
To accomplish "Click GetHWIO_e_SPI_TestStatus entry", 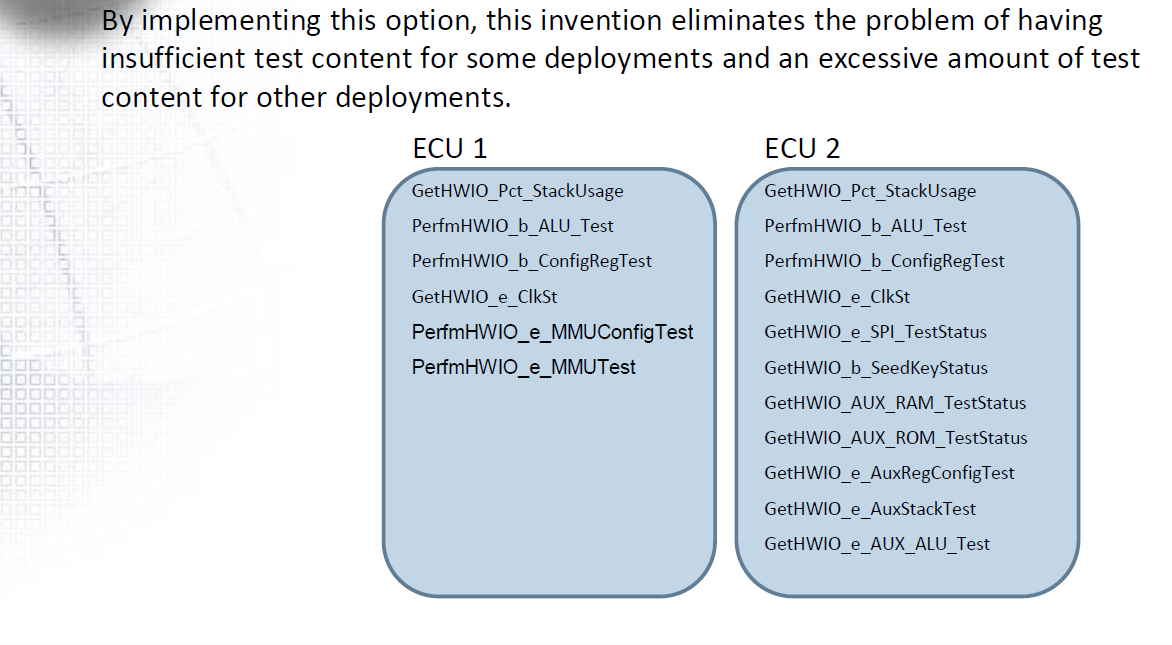I will 875,332.
